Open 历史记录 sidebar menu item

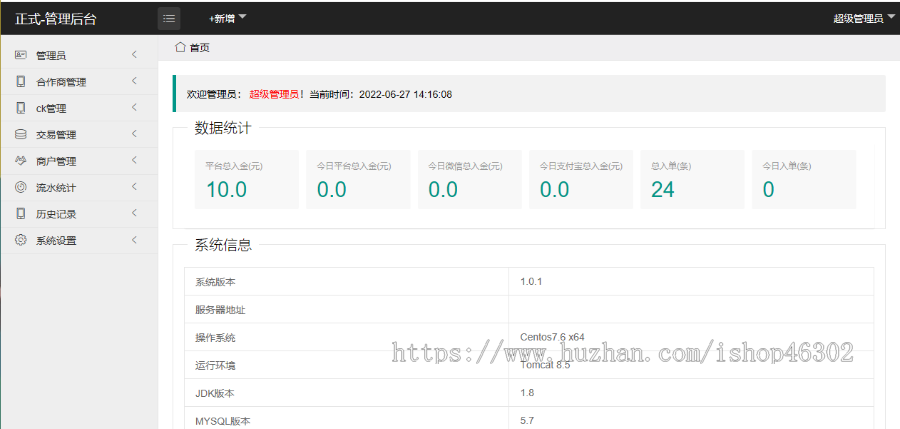(79, 214)
